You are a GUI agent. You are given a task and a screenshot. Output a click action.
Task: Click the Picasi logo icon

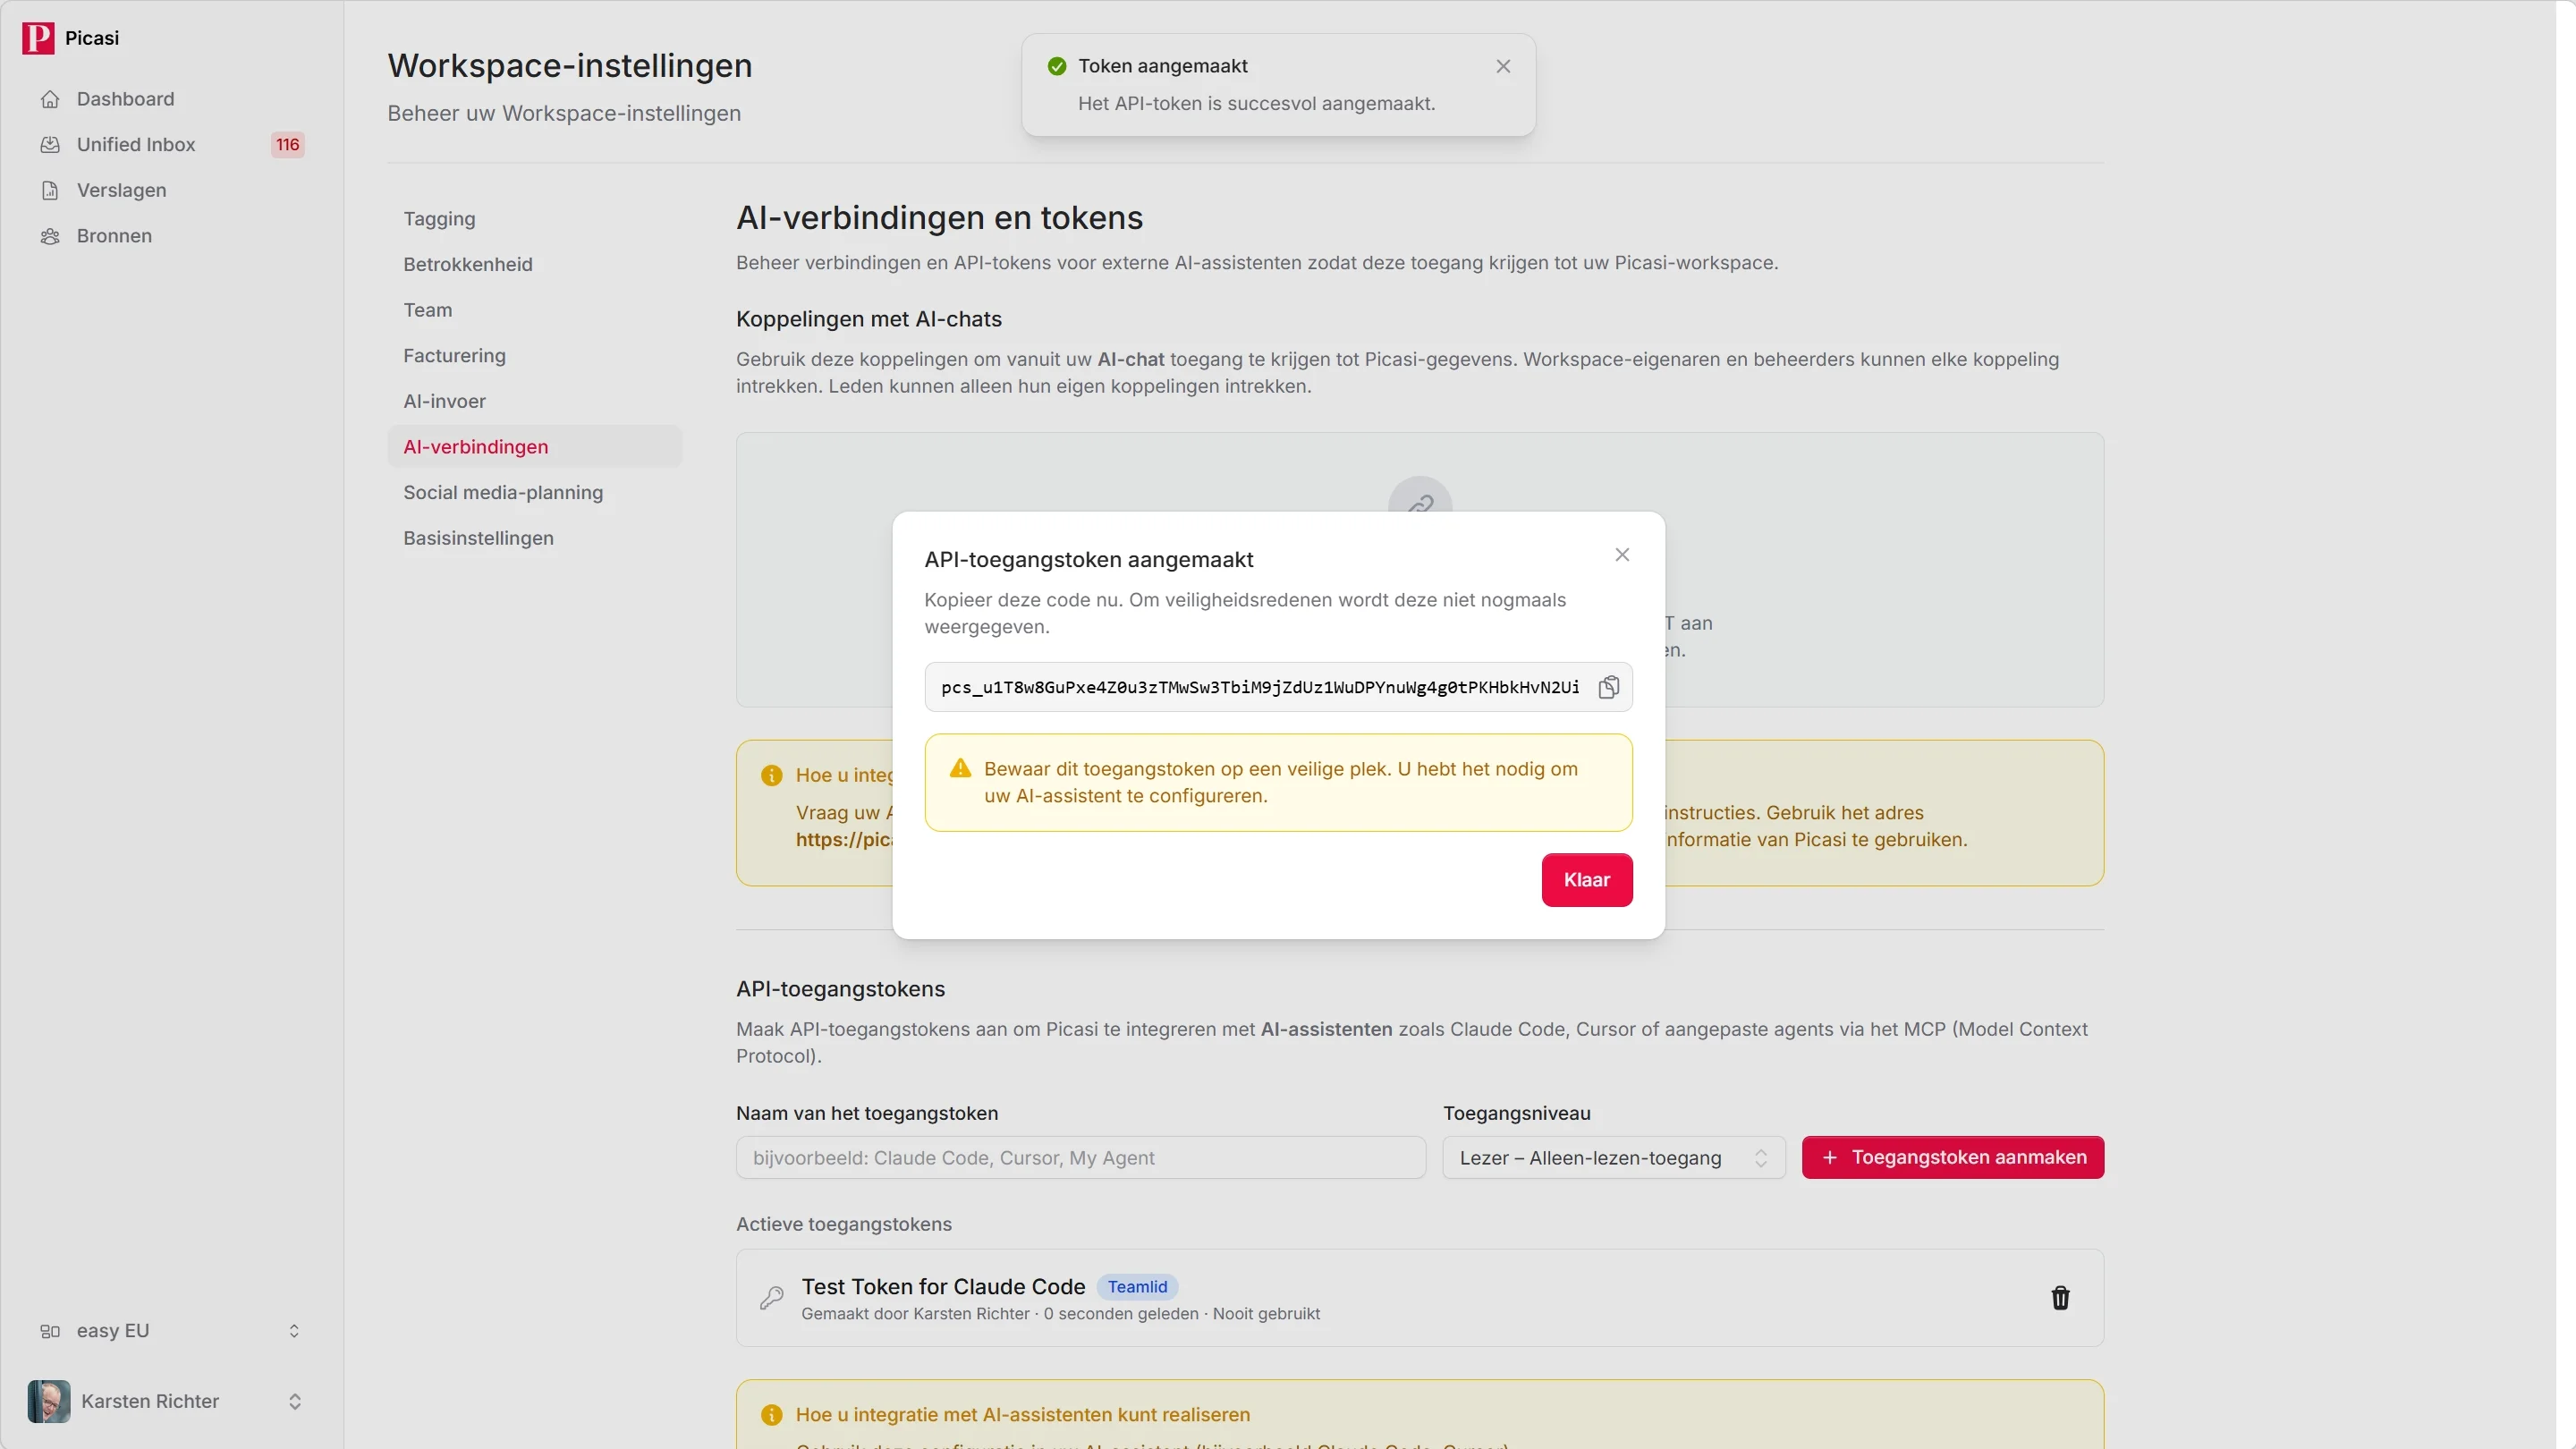(x=38, y=38)
